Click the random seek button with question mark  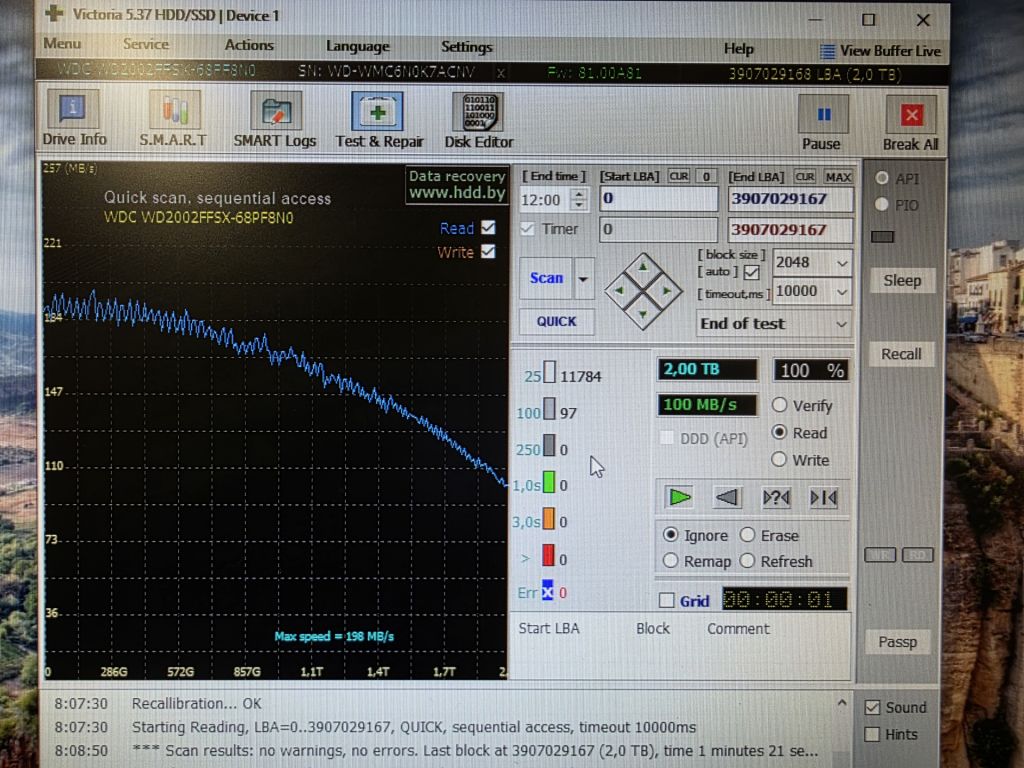click(776, 498)
